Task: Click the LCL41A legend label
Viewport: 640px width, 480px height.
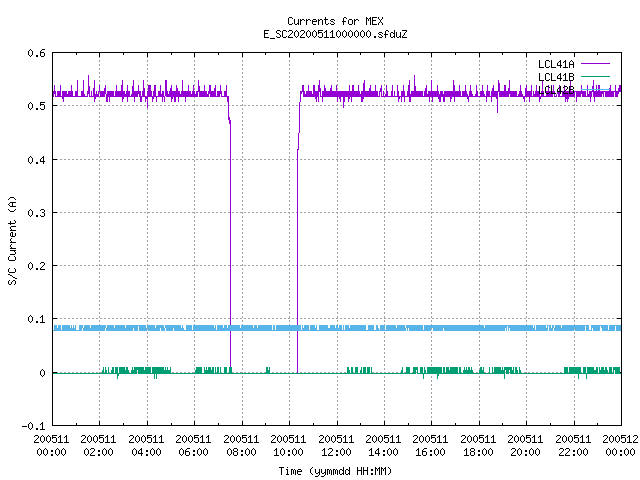Action: pos(556,64)
